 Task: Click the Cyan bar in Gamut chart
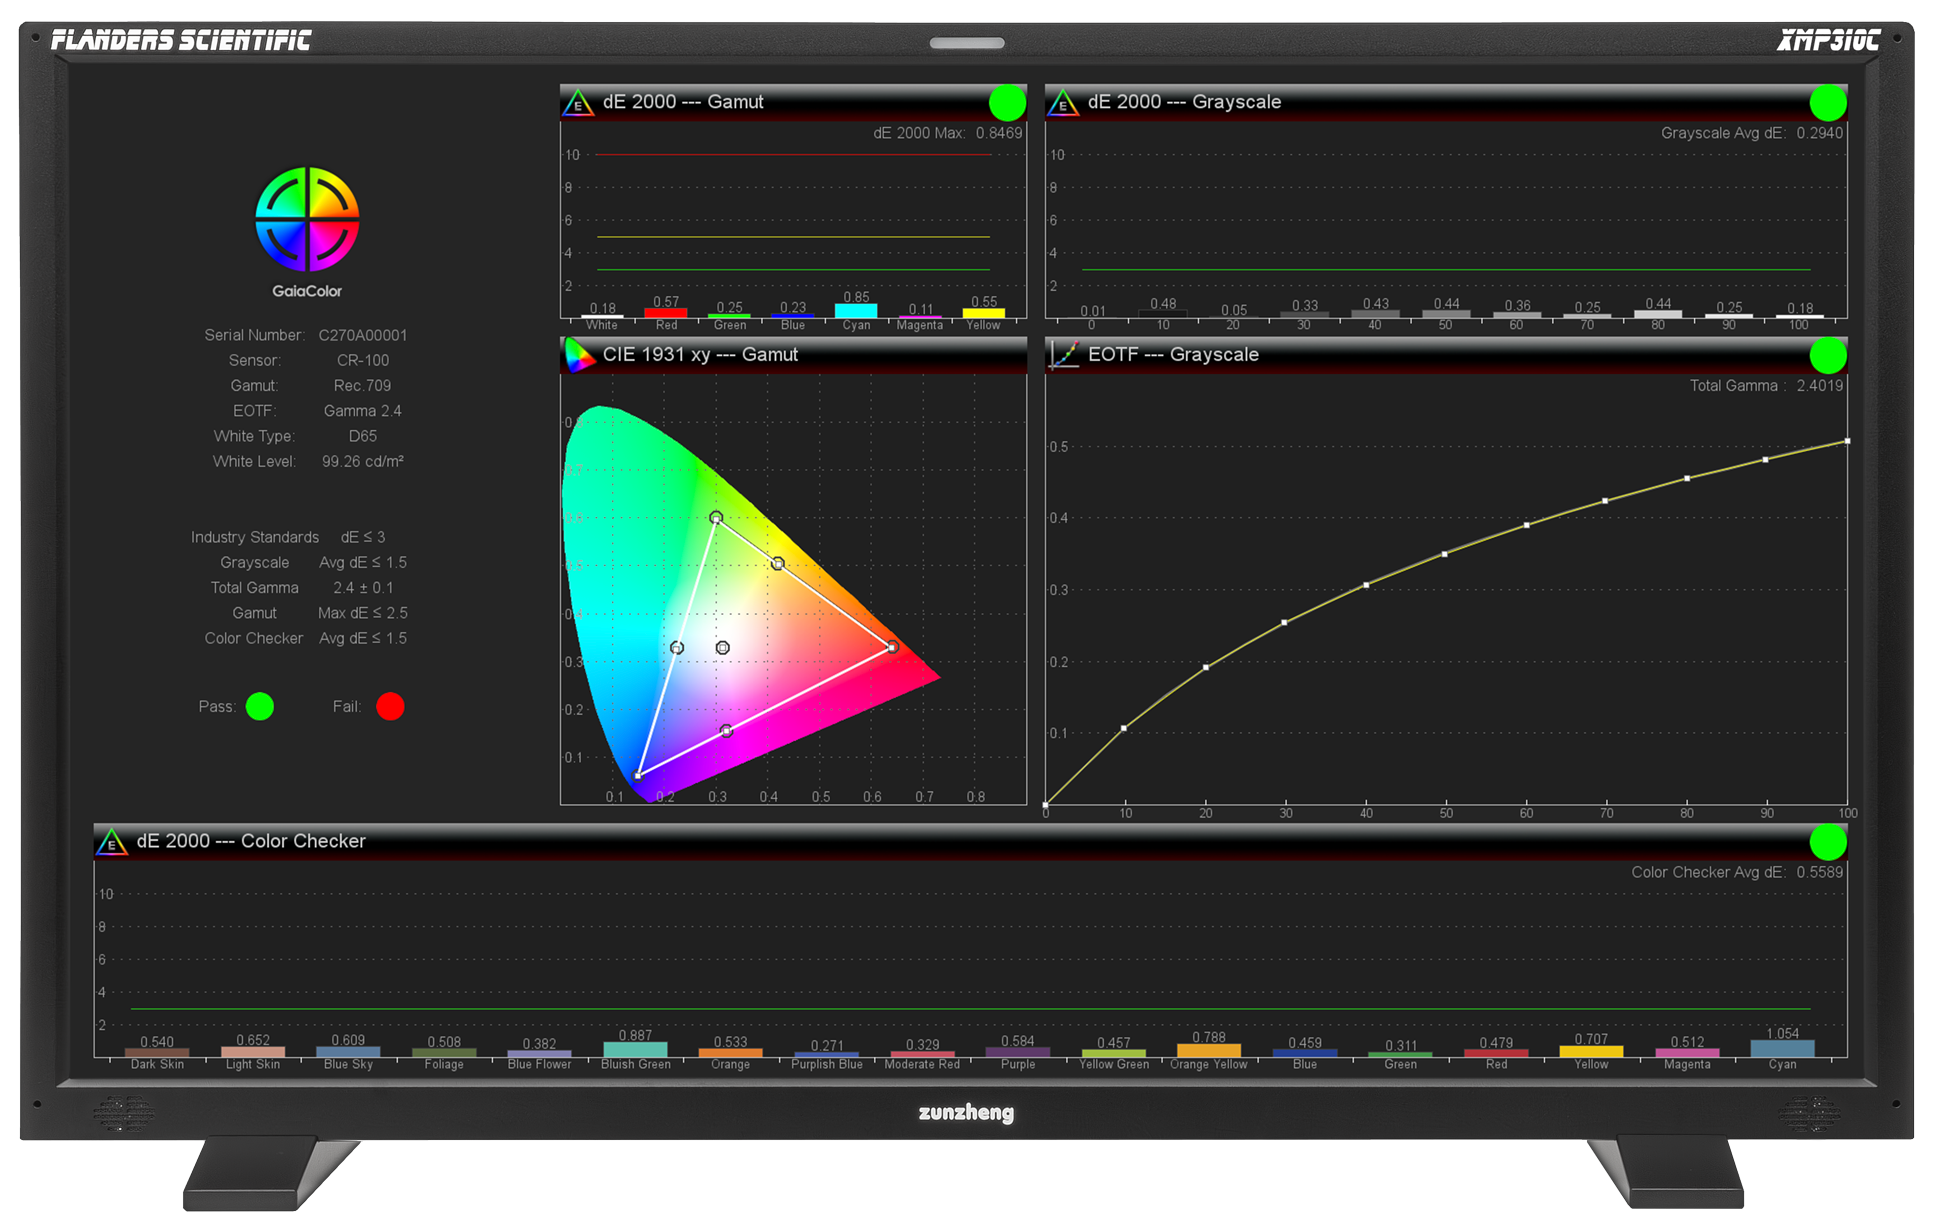click(x=856, y=311)
